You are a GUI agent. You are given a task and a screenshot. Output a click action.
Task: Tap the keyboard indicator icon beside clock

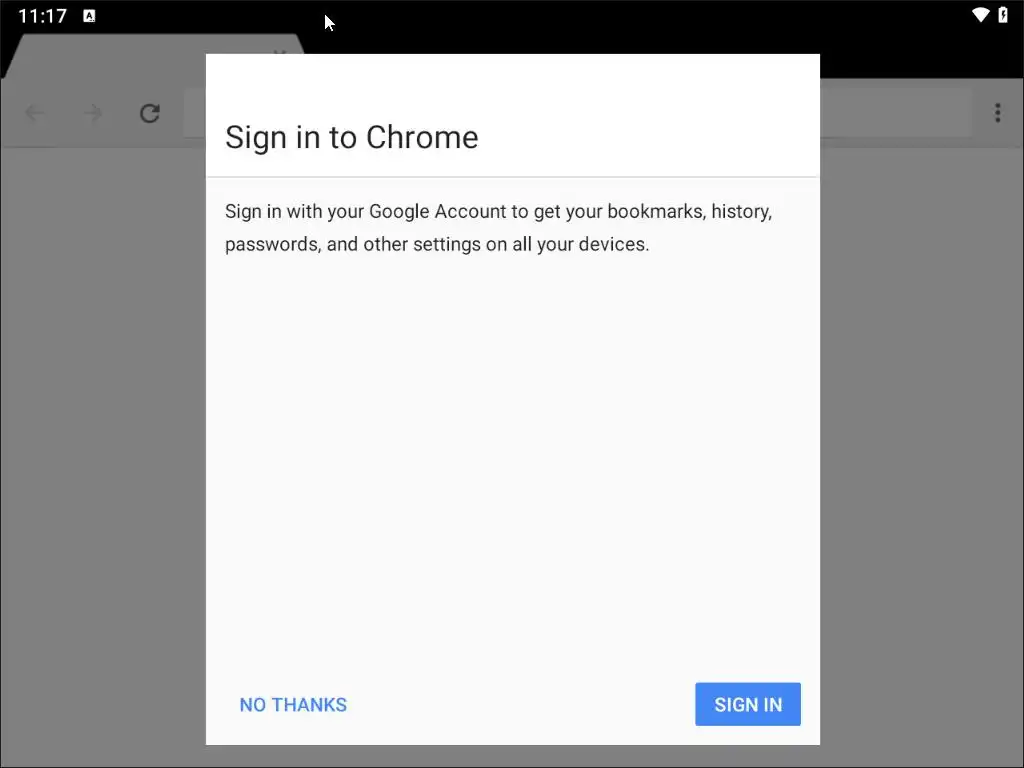89,16
